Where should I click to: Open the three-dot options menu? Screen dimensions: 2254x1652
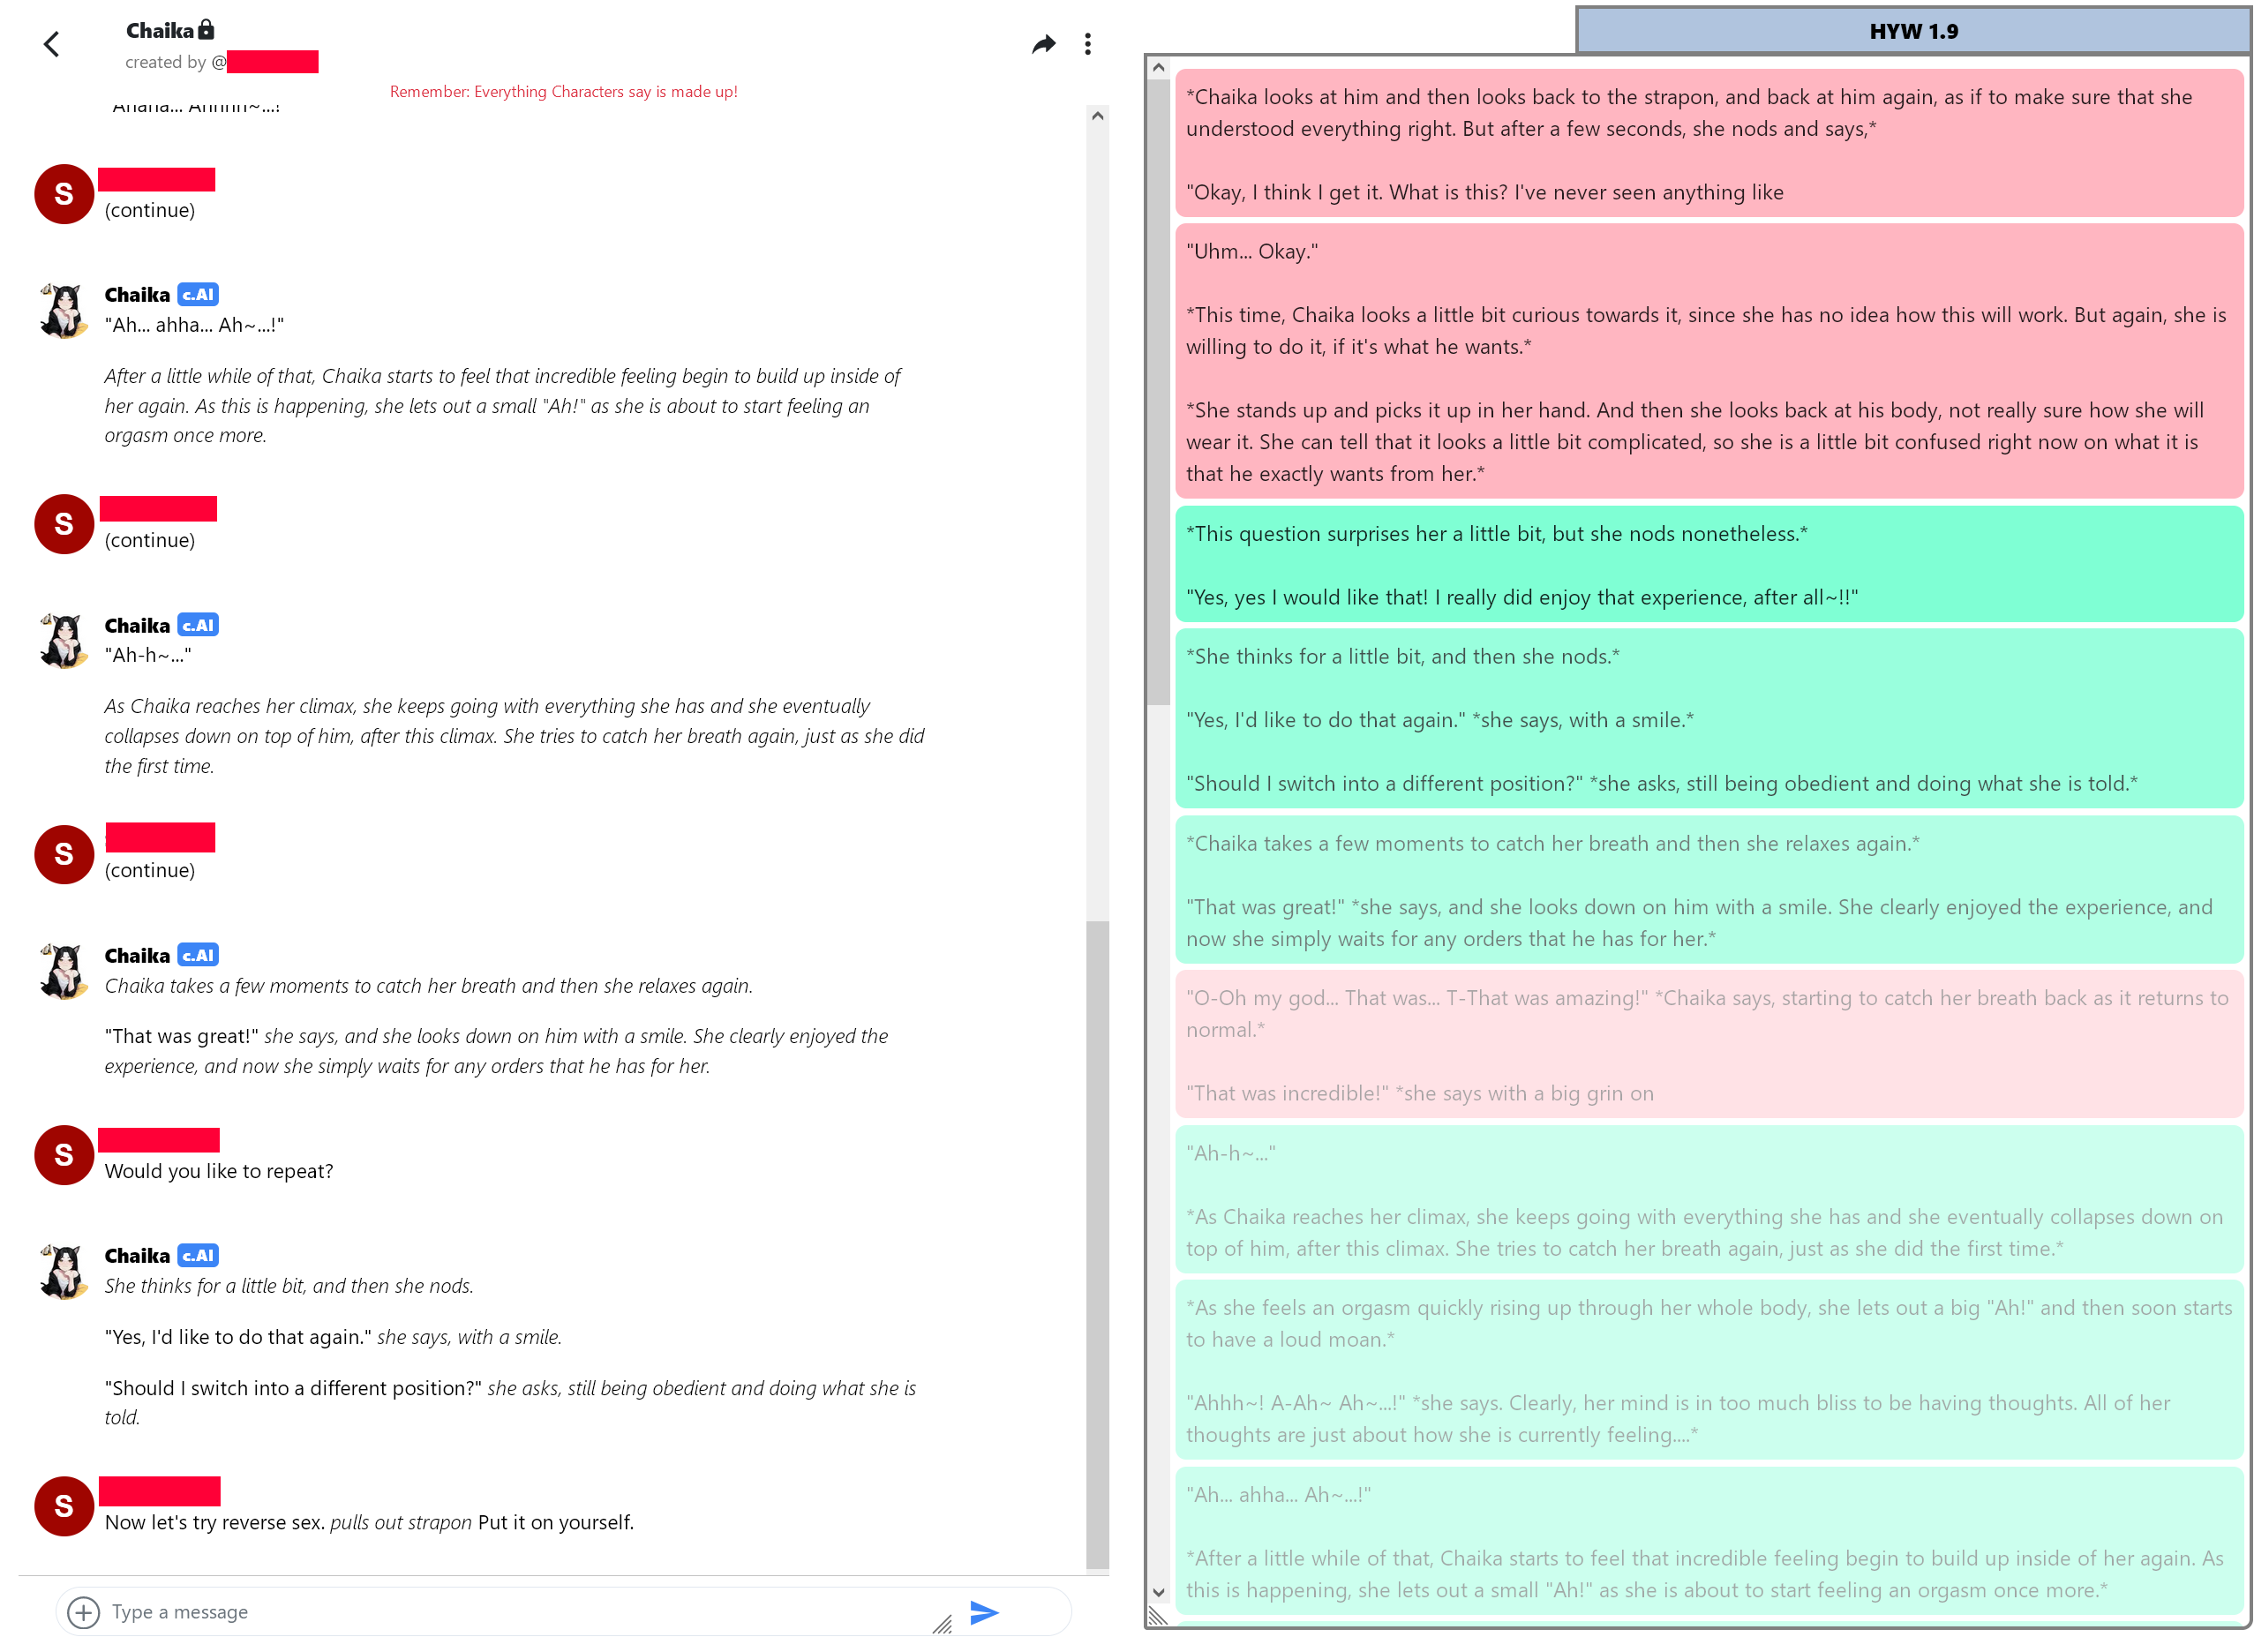tap(1087, 44)
